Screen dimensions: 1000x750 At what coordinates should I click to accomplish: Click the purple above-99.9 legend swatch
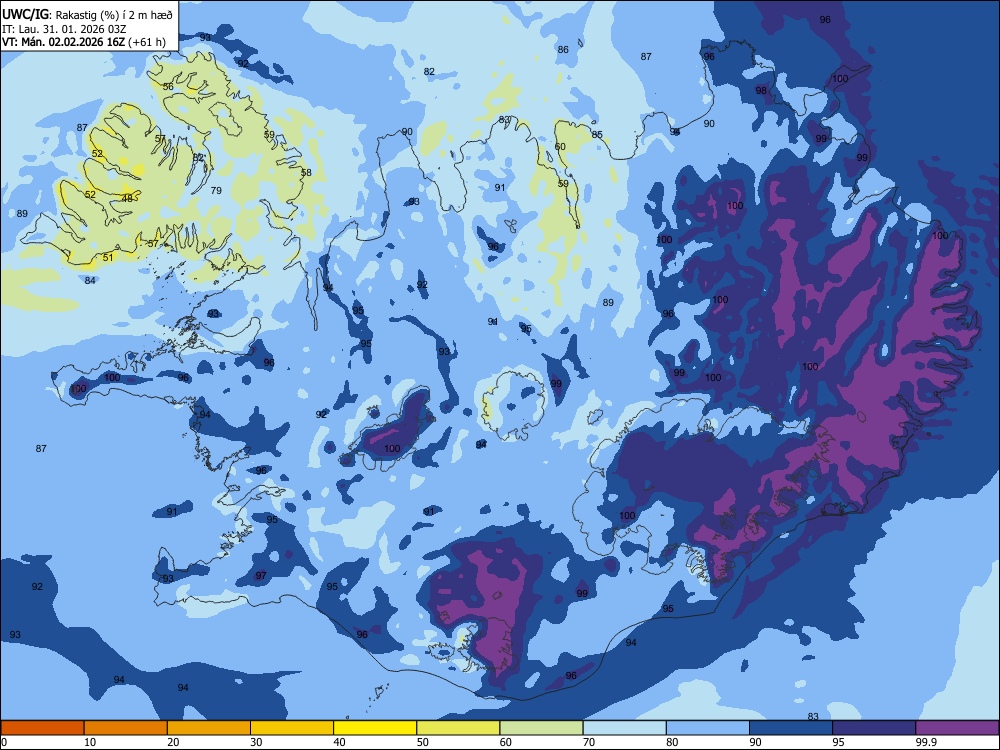pyautogui.click(x=957, y=728)
